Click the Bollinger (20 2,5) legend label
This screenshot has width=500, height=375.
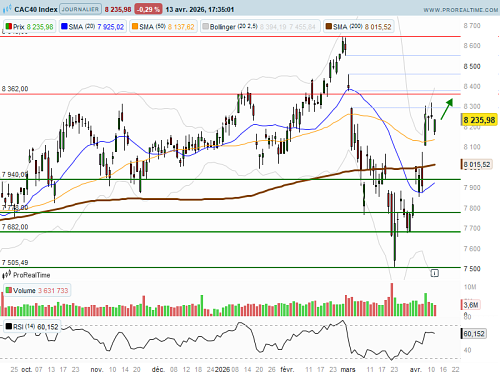(x=234, y=27)
